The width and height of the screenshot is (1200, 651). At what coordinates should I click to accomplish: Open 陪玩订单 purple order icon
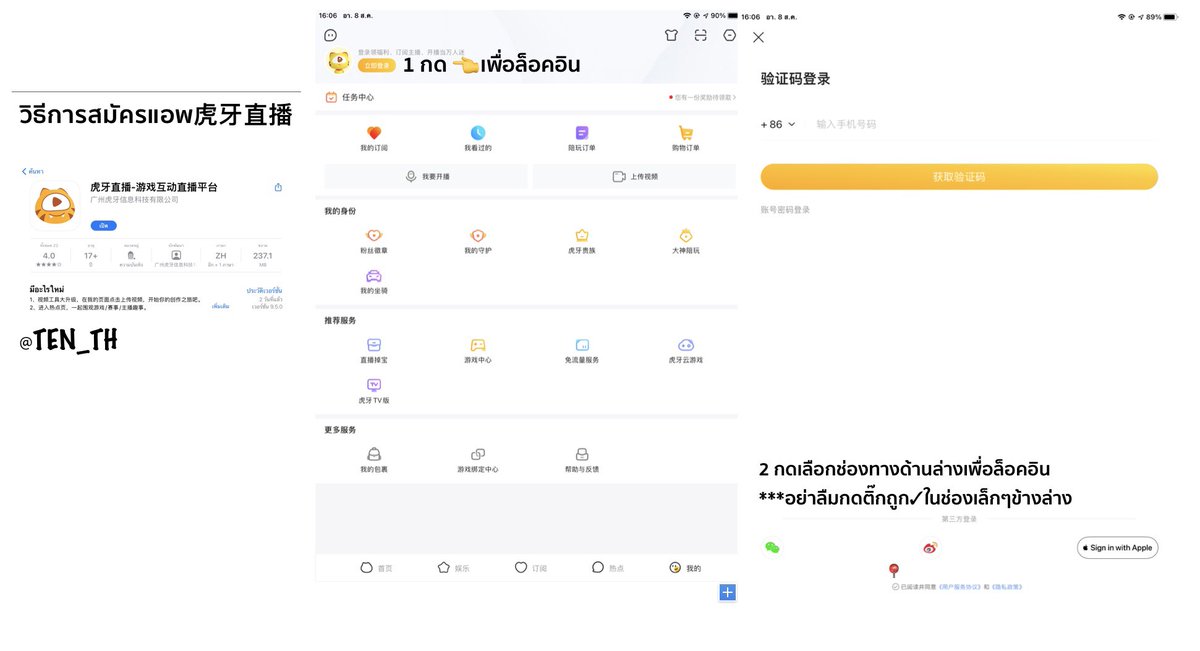582,133
